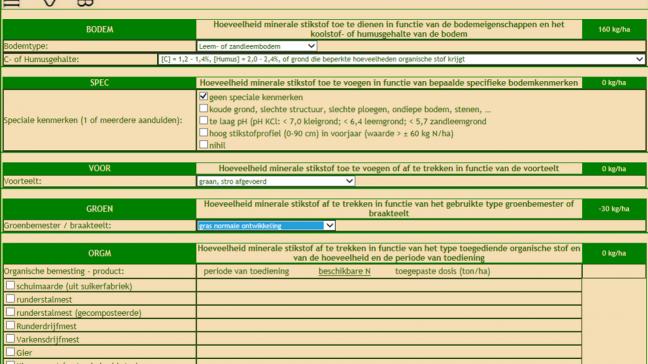This screenshot has width=648, height=364.
Task: Tick 'runderstalmest (gecomposteerde)' checkbox
Action: [10, 312]
